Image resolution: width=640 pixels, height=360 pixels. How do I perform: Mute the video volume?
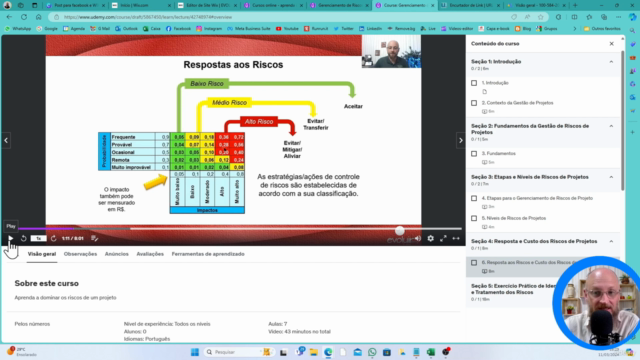pos(418,238)
